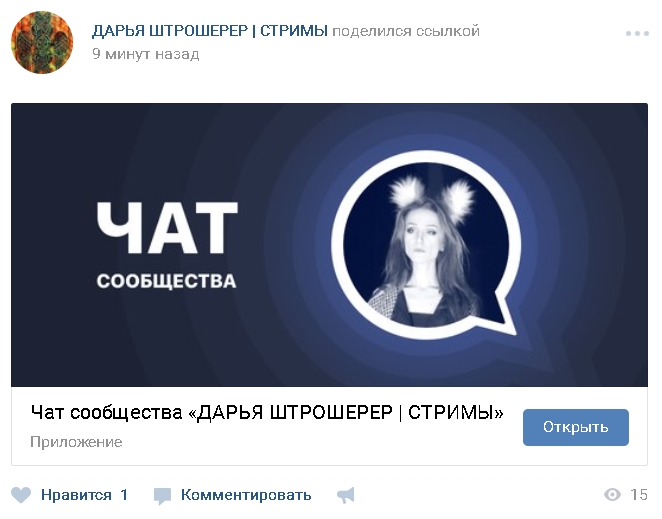Open the community's round avatar

(x=42, y=42)
